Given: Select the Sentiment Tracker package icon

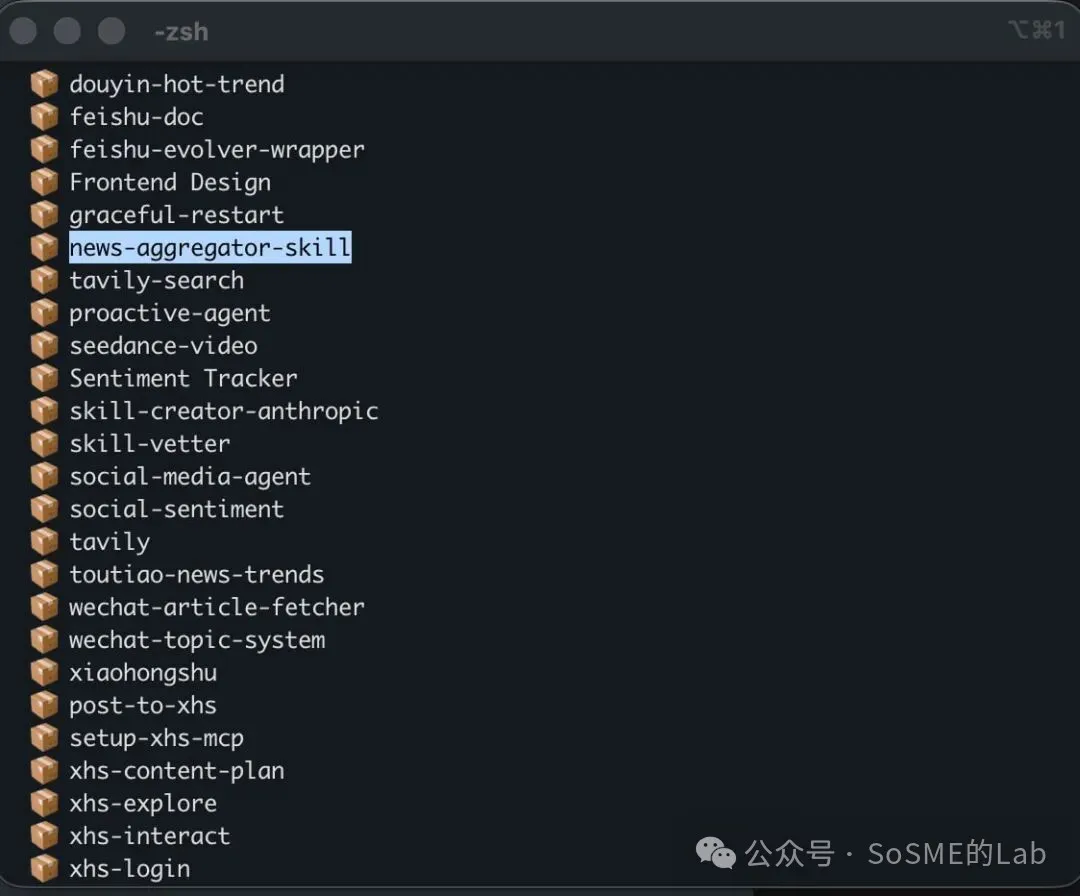Looking at the screenshot, I should [45, 378].
